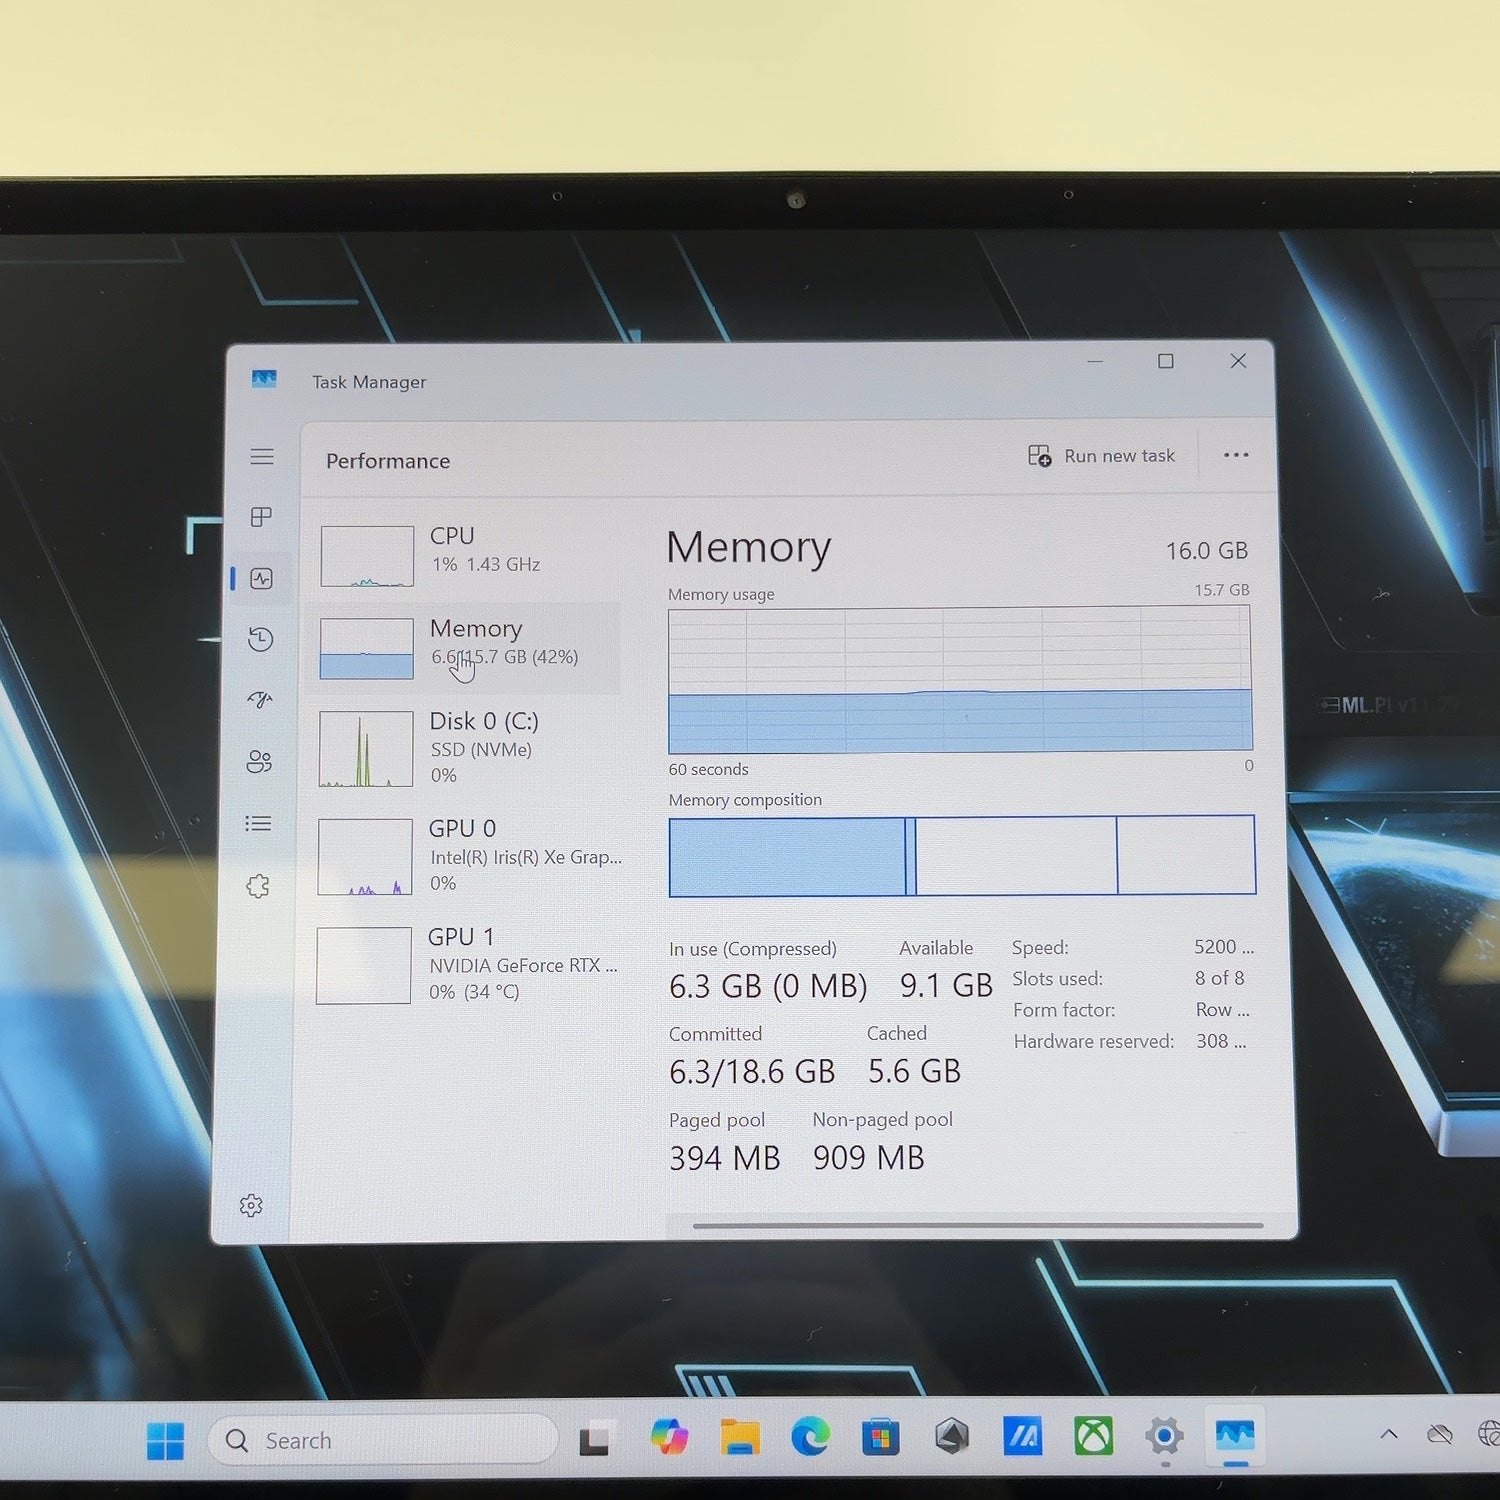
Task: Open the three-dot more options menu
Action: click(1236, 455)
